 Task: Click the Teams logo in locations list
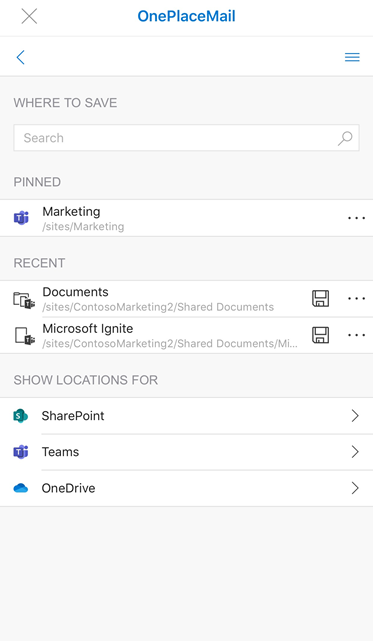pyautogui.click(x=21, y=452)
